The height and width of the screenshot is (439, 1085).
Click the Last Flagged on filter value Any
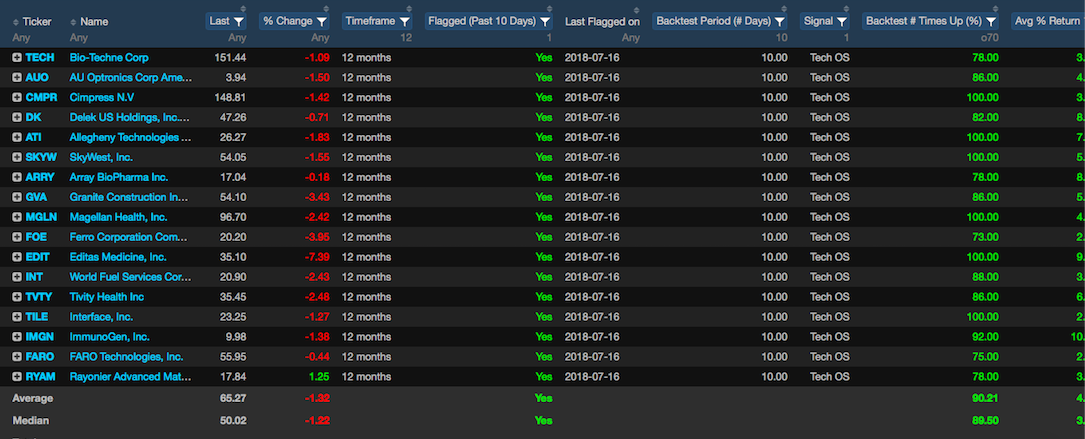[631, 38]
